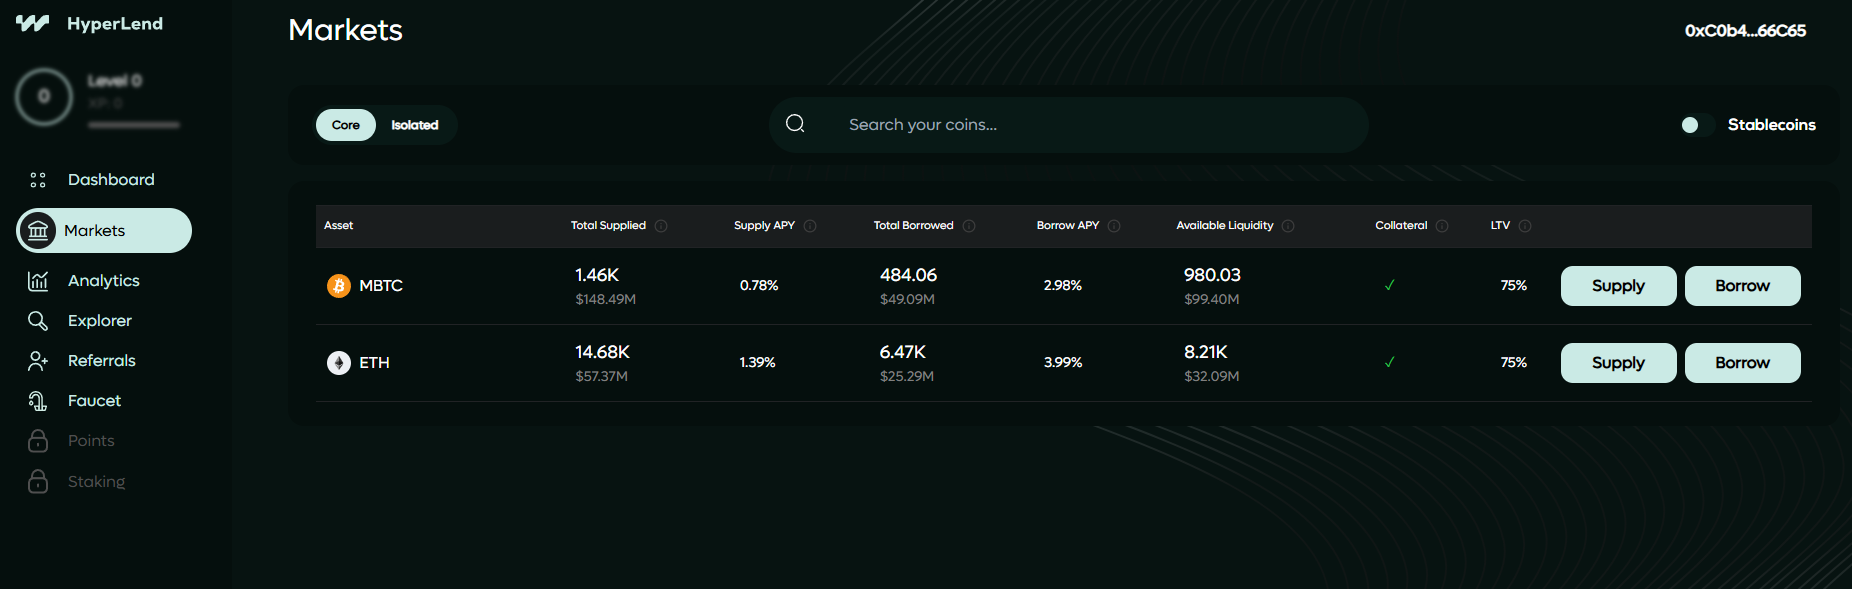Screen dimensions: 1852x589
Task: Click the Faucet icon in sidebar
Action: click(x=38, y=401)
